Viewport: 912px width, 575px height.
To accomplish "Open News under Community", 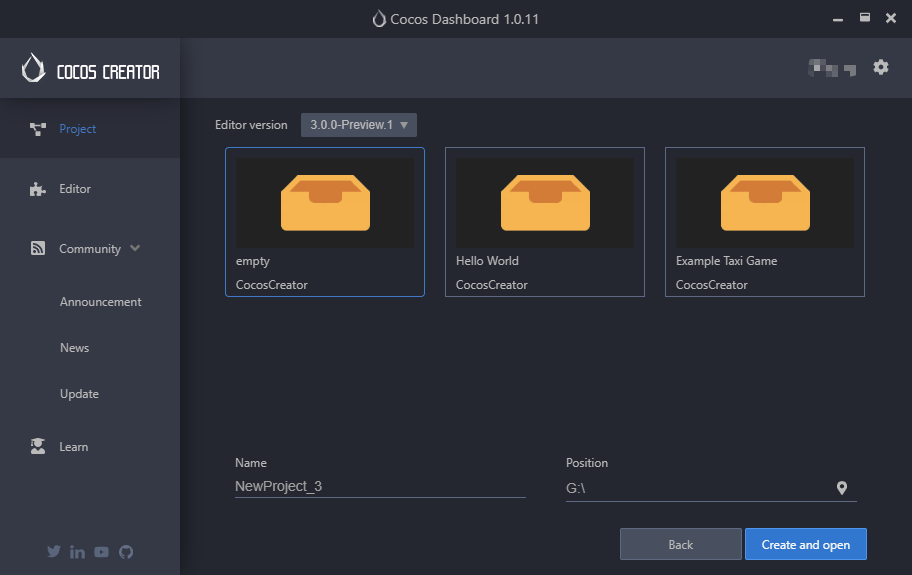I will 74,348.
